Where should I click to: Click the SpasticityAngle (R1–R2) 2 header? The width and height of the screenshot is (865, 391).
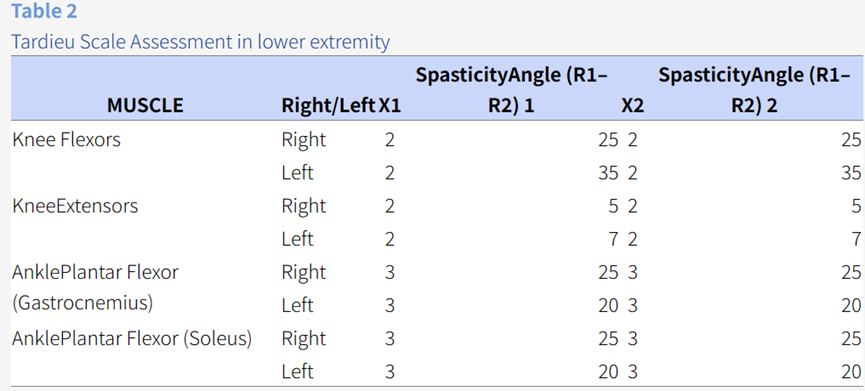[754, 90]
